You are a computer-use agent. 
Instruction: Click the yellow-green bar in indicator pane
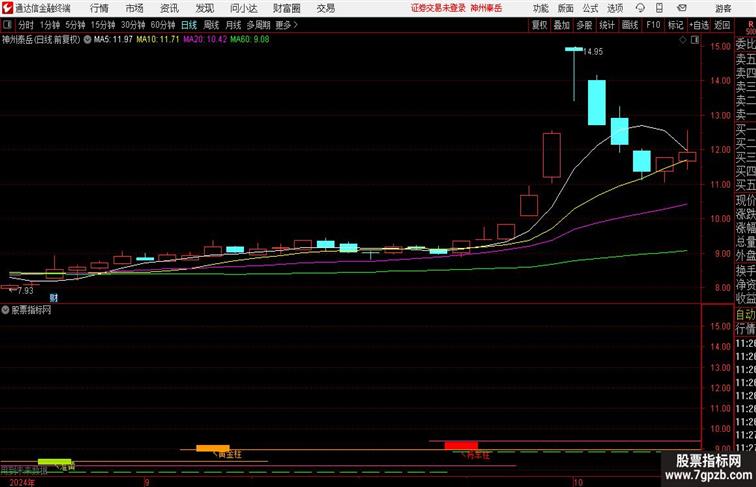click(54, 462)
